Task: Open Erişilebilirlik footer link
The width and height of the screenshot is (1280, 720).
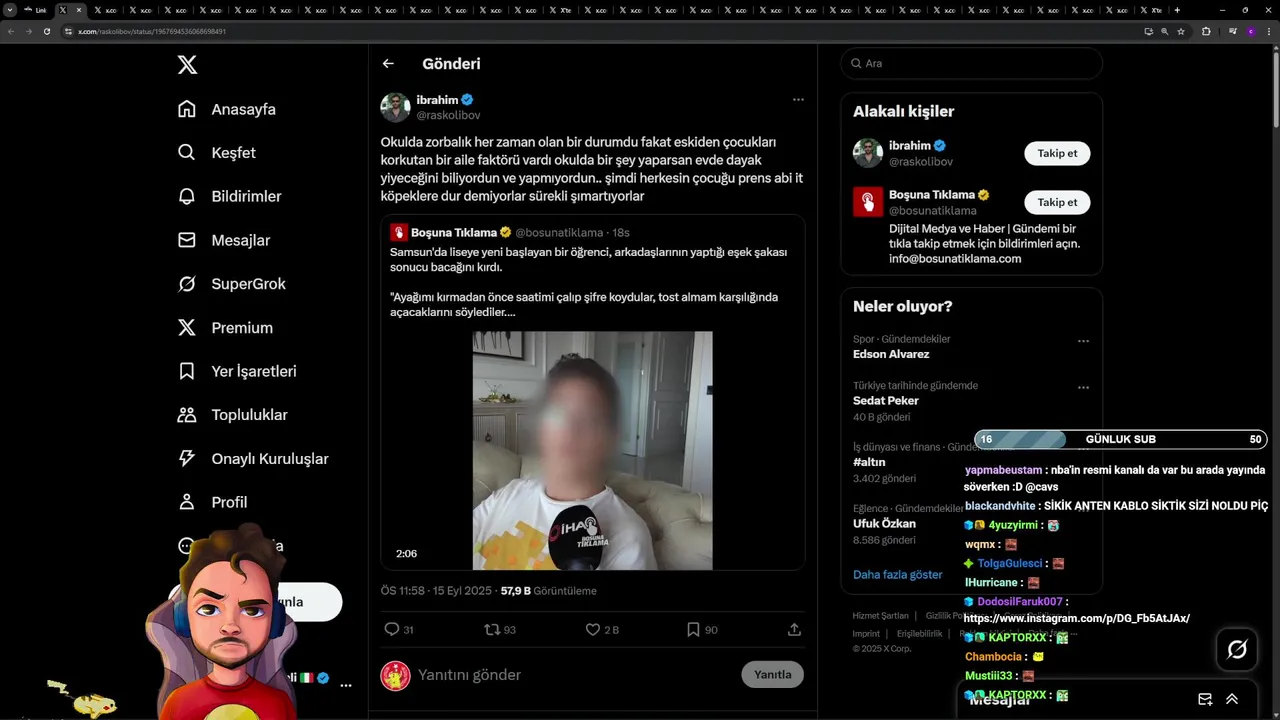Action: coord(920,633)
